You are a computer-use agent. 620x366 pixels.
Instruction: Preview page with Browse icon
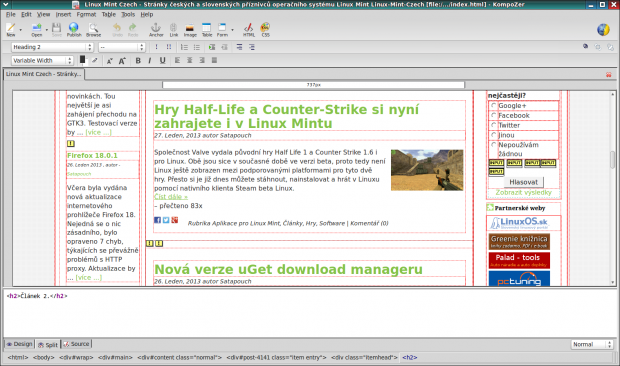coord(93,30)
